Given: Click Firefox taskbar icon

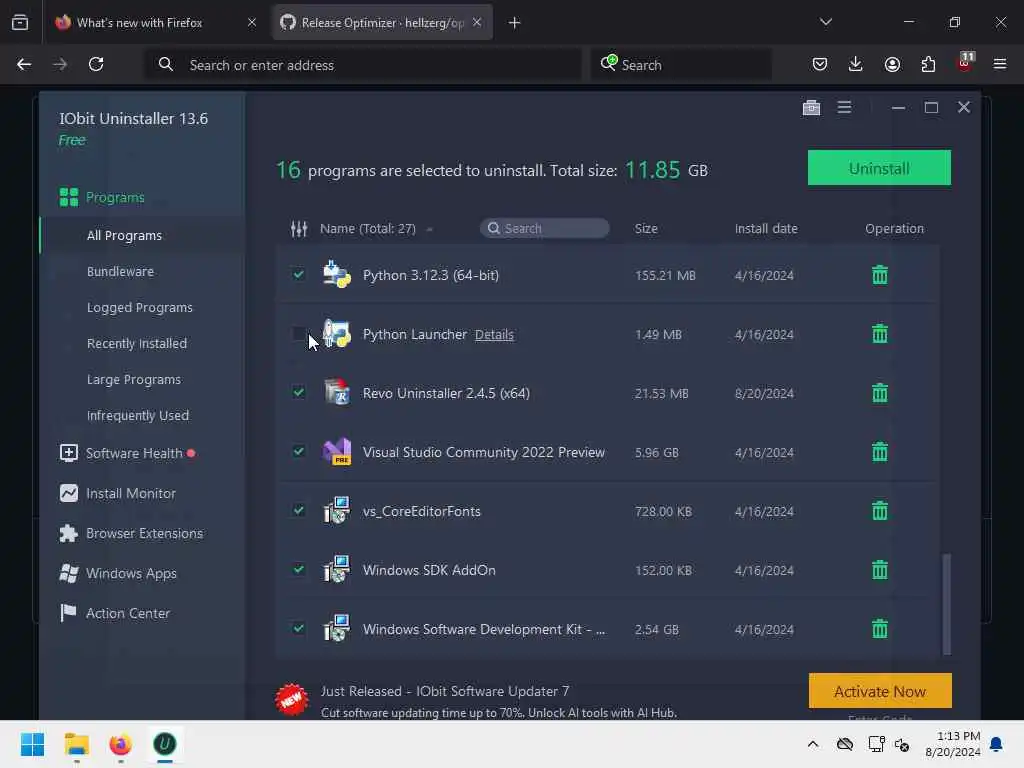Looking at the screenshot, I should [x=120, y=744].
